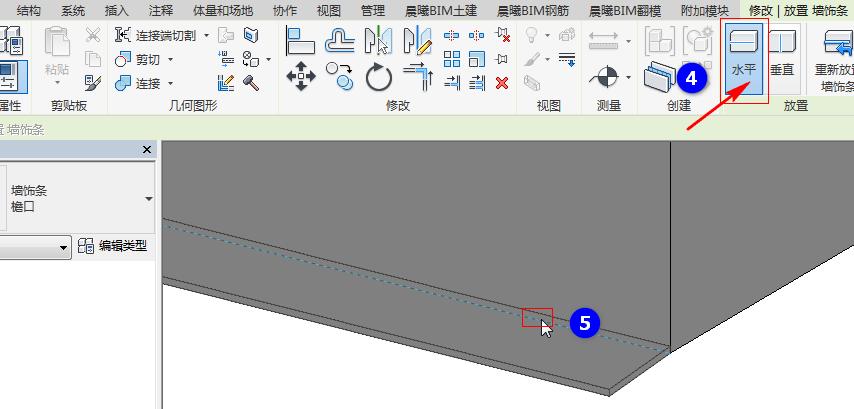Open the Scale tool
This screenshot has height=409, width=854.
pyautogui.click(x=477, y=59)
